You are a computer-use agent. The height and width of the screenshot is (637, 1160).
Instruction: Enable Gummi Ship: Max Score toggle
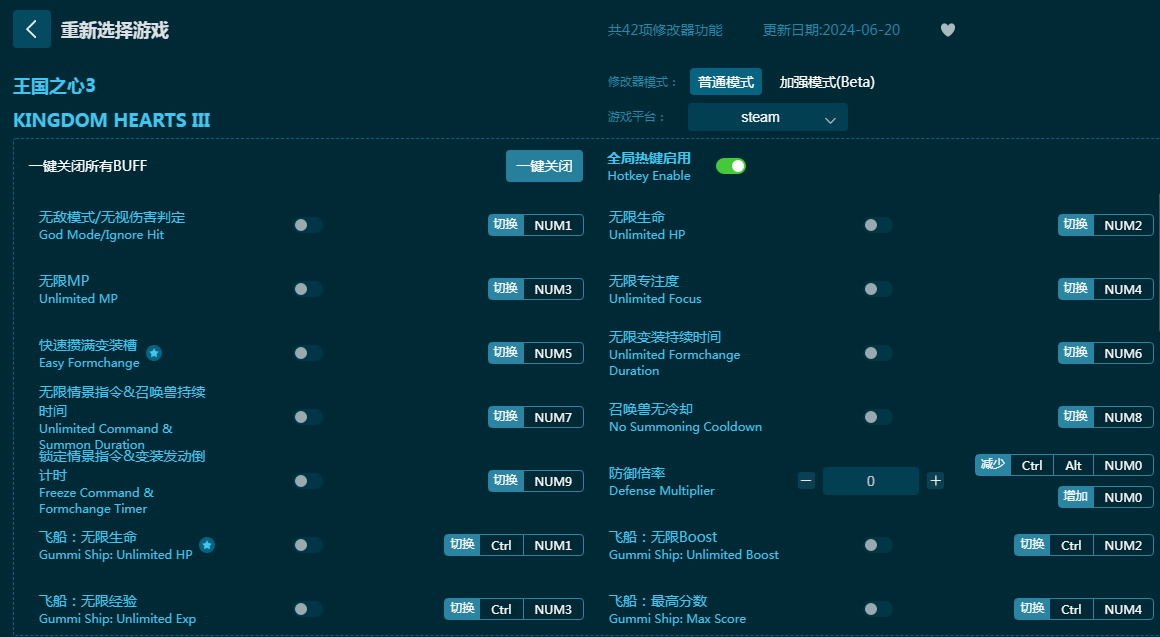(x=877, y=609)
